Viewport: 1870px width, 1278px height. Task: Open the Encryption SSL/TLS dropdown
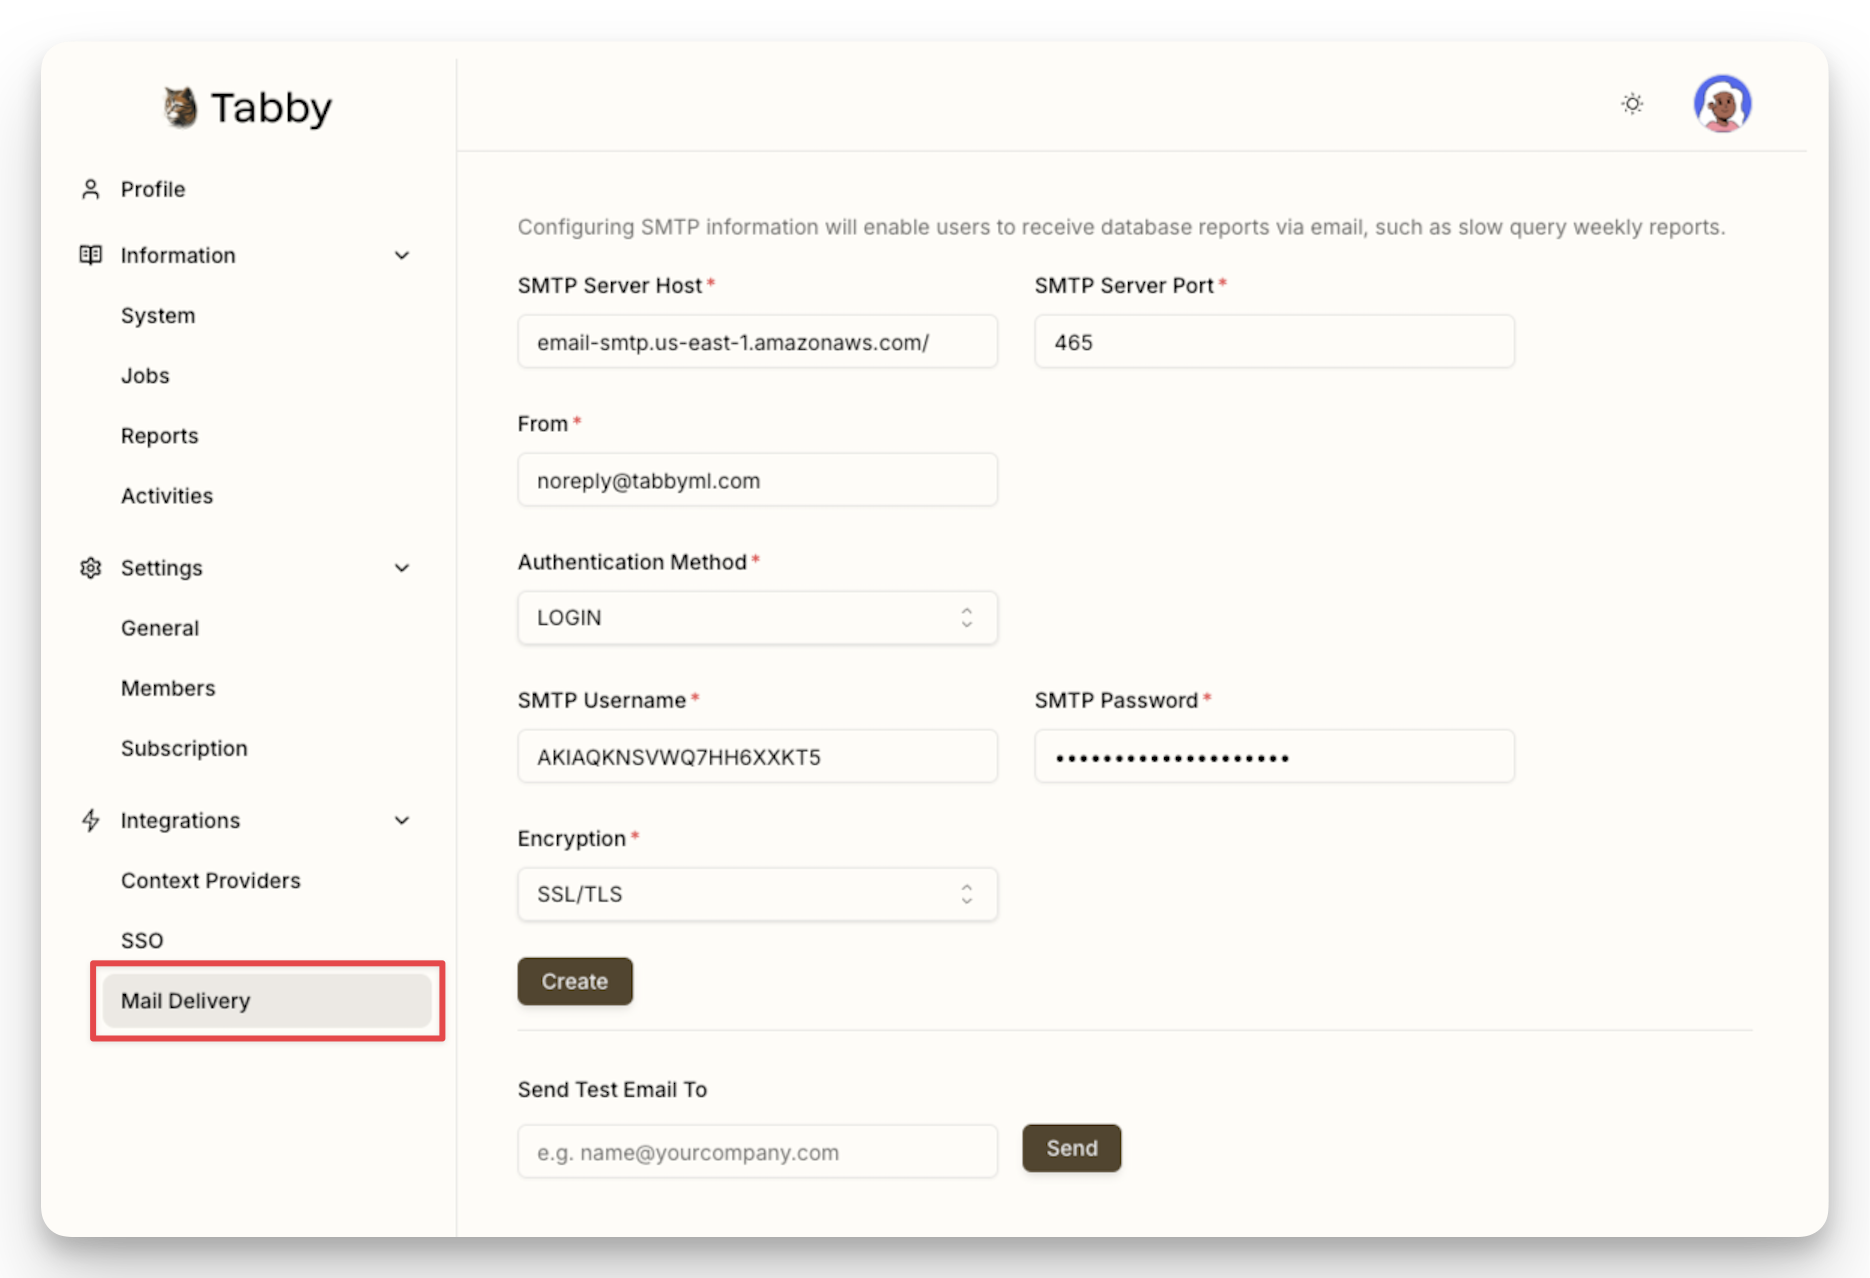[x=757, y=894]
